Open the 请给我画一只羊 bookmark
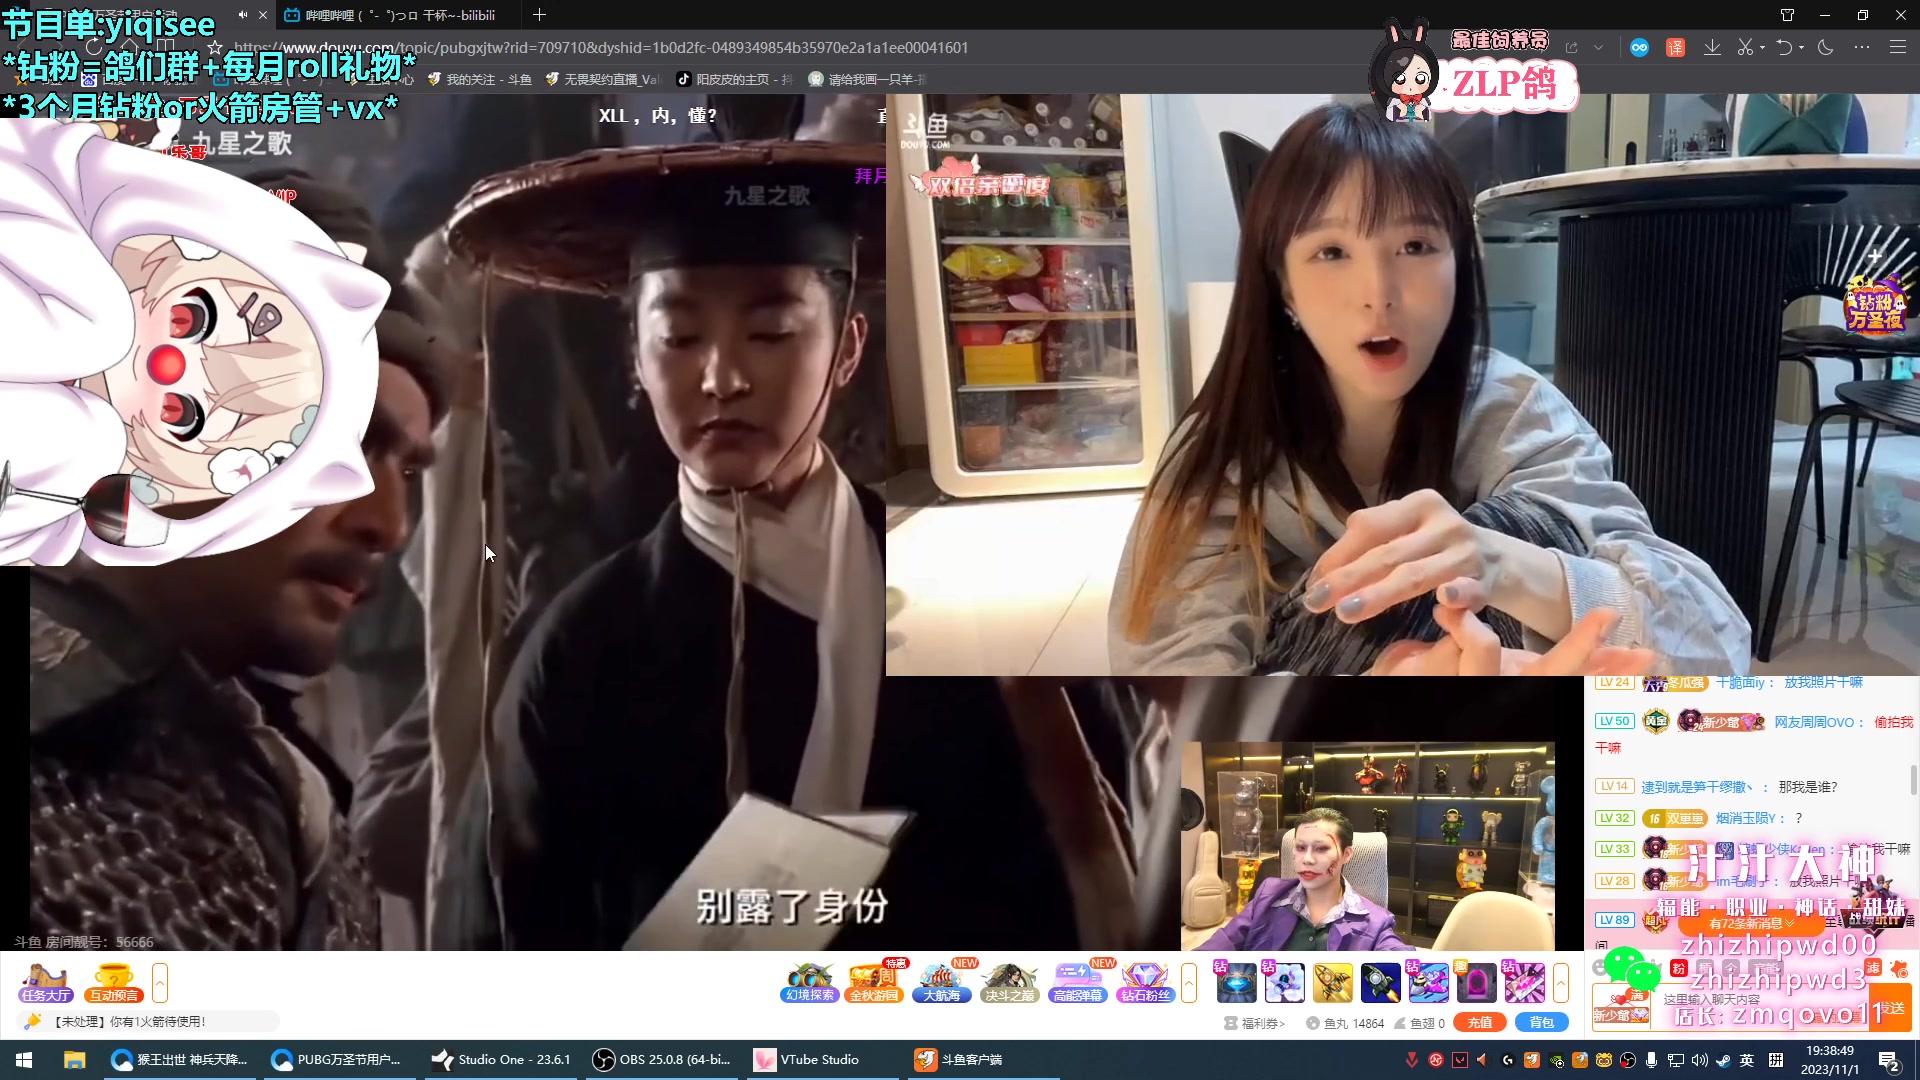This screenshot has height=1080, width=1920. click(867, 79)
